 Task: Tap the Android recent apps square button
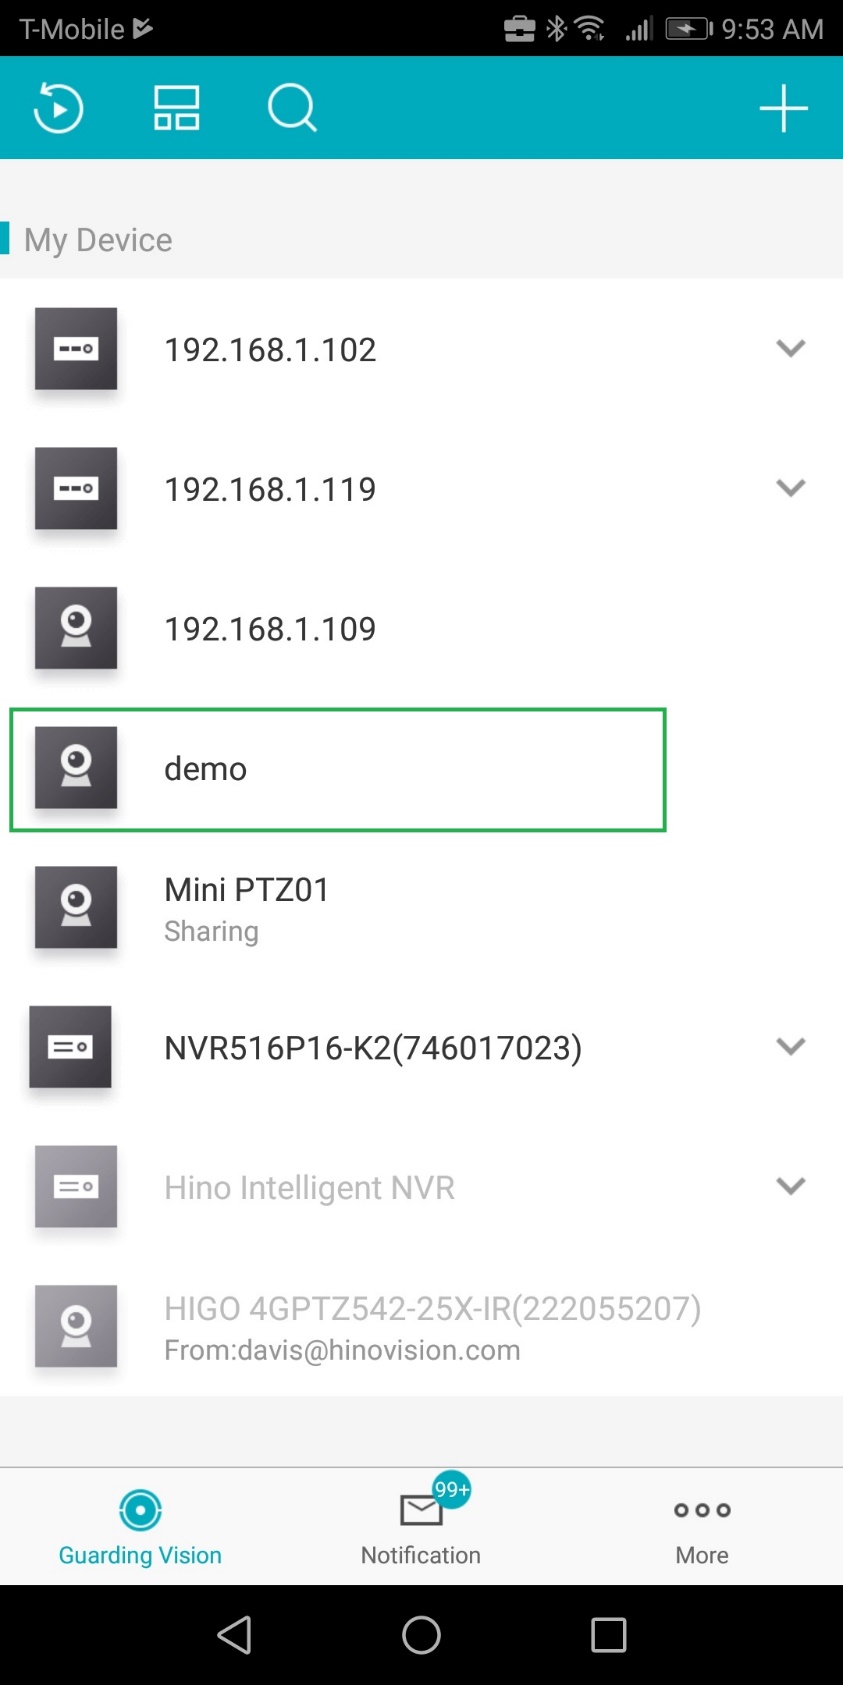[x=608, y=1635]
